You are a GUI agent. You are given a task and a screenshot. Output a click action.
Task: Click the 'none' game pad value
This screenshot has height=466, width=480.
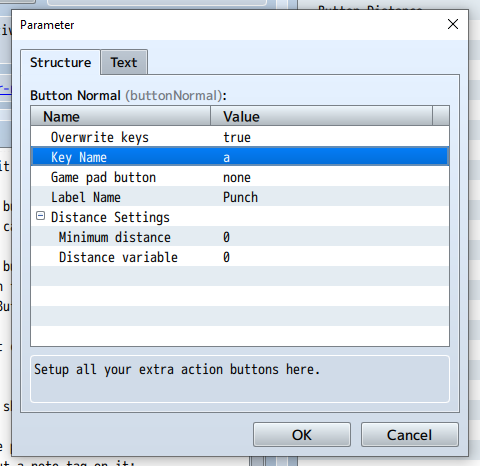(237, 177)
